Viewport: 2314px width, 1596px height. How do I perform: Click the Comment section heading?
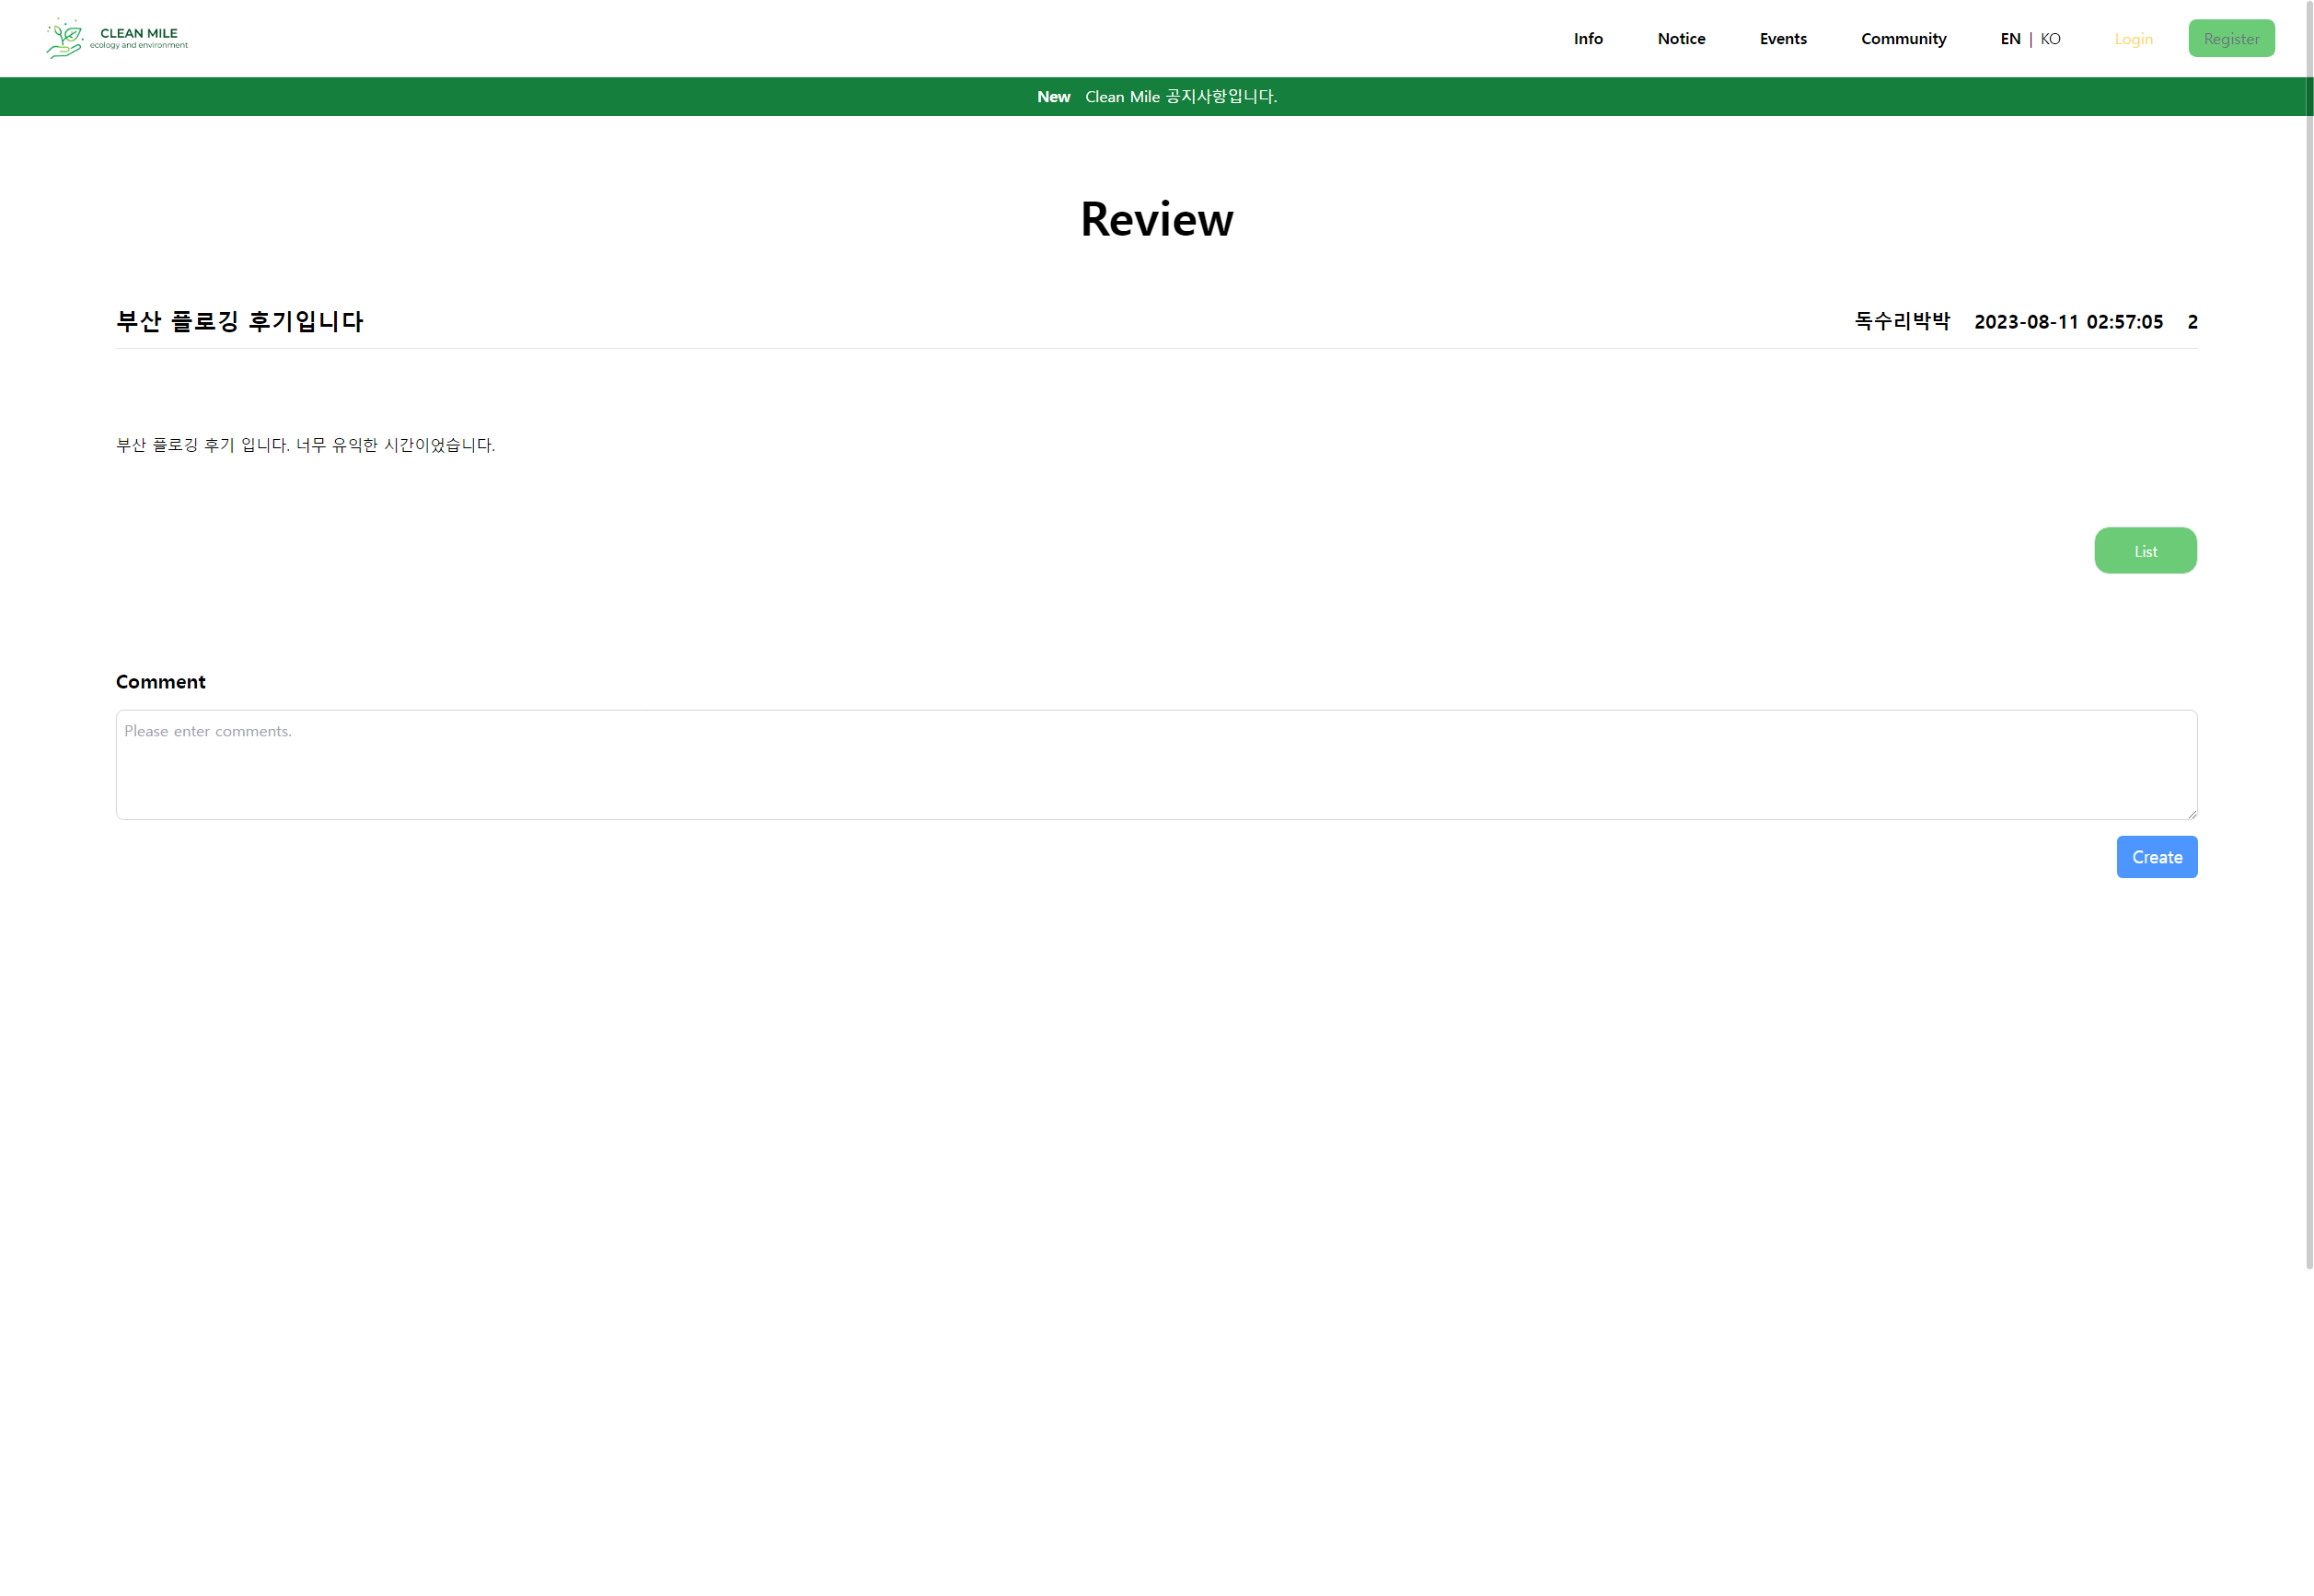(161, 681)
